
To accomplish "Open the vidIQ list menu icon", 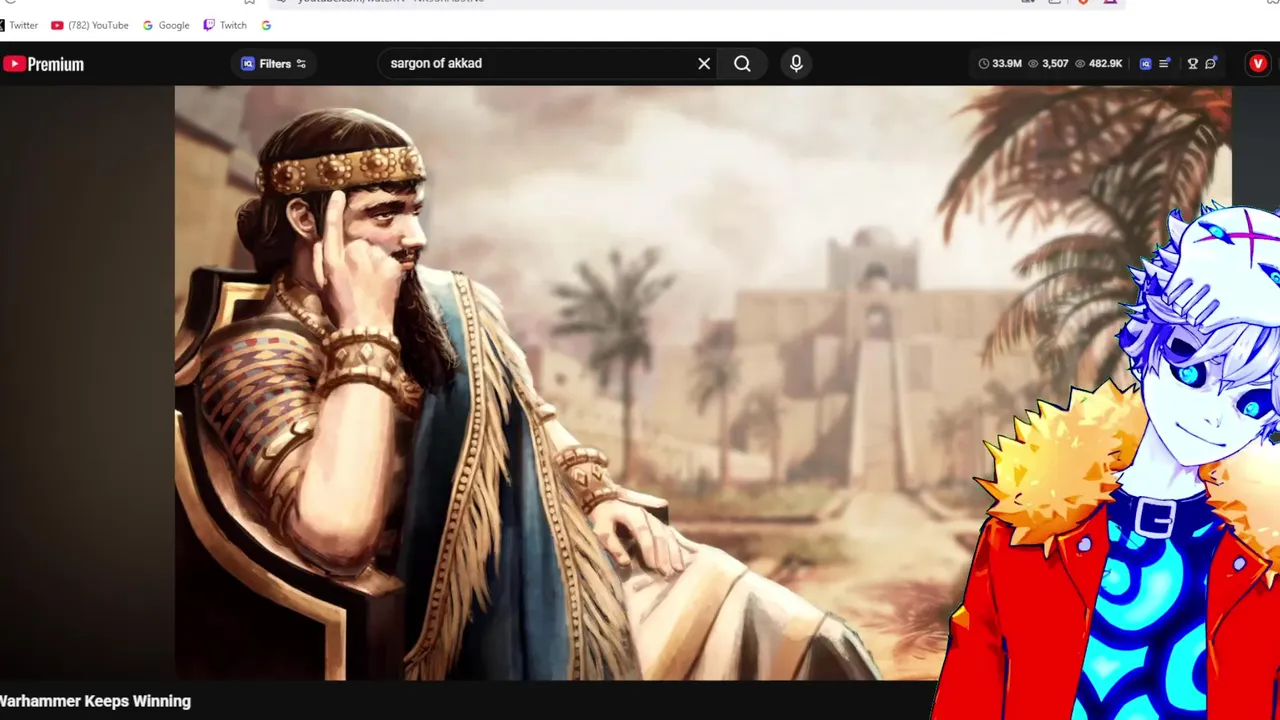I will pyautogui.click(x=1165, y=64).
